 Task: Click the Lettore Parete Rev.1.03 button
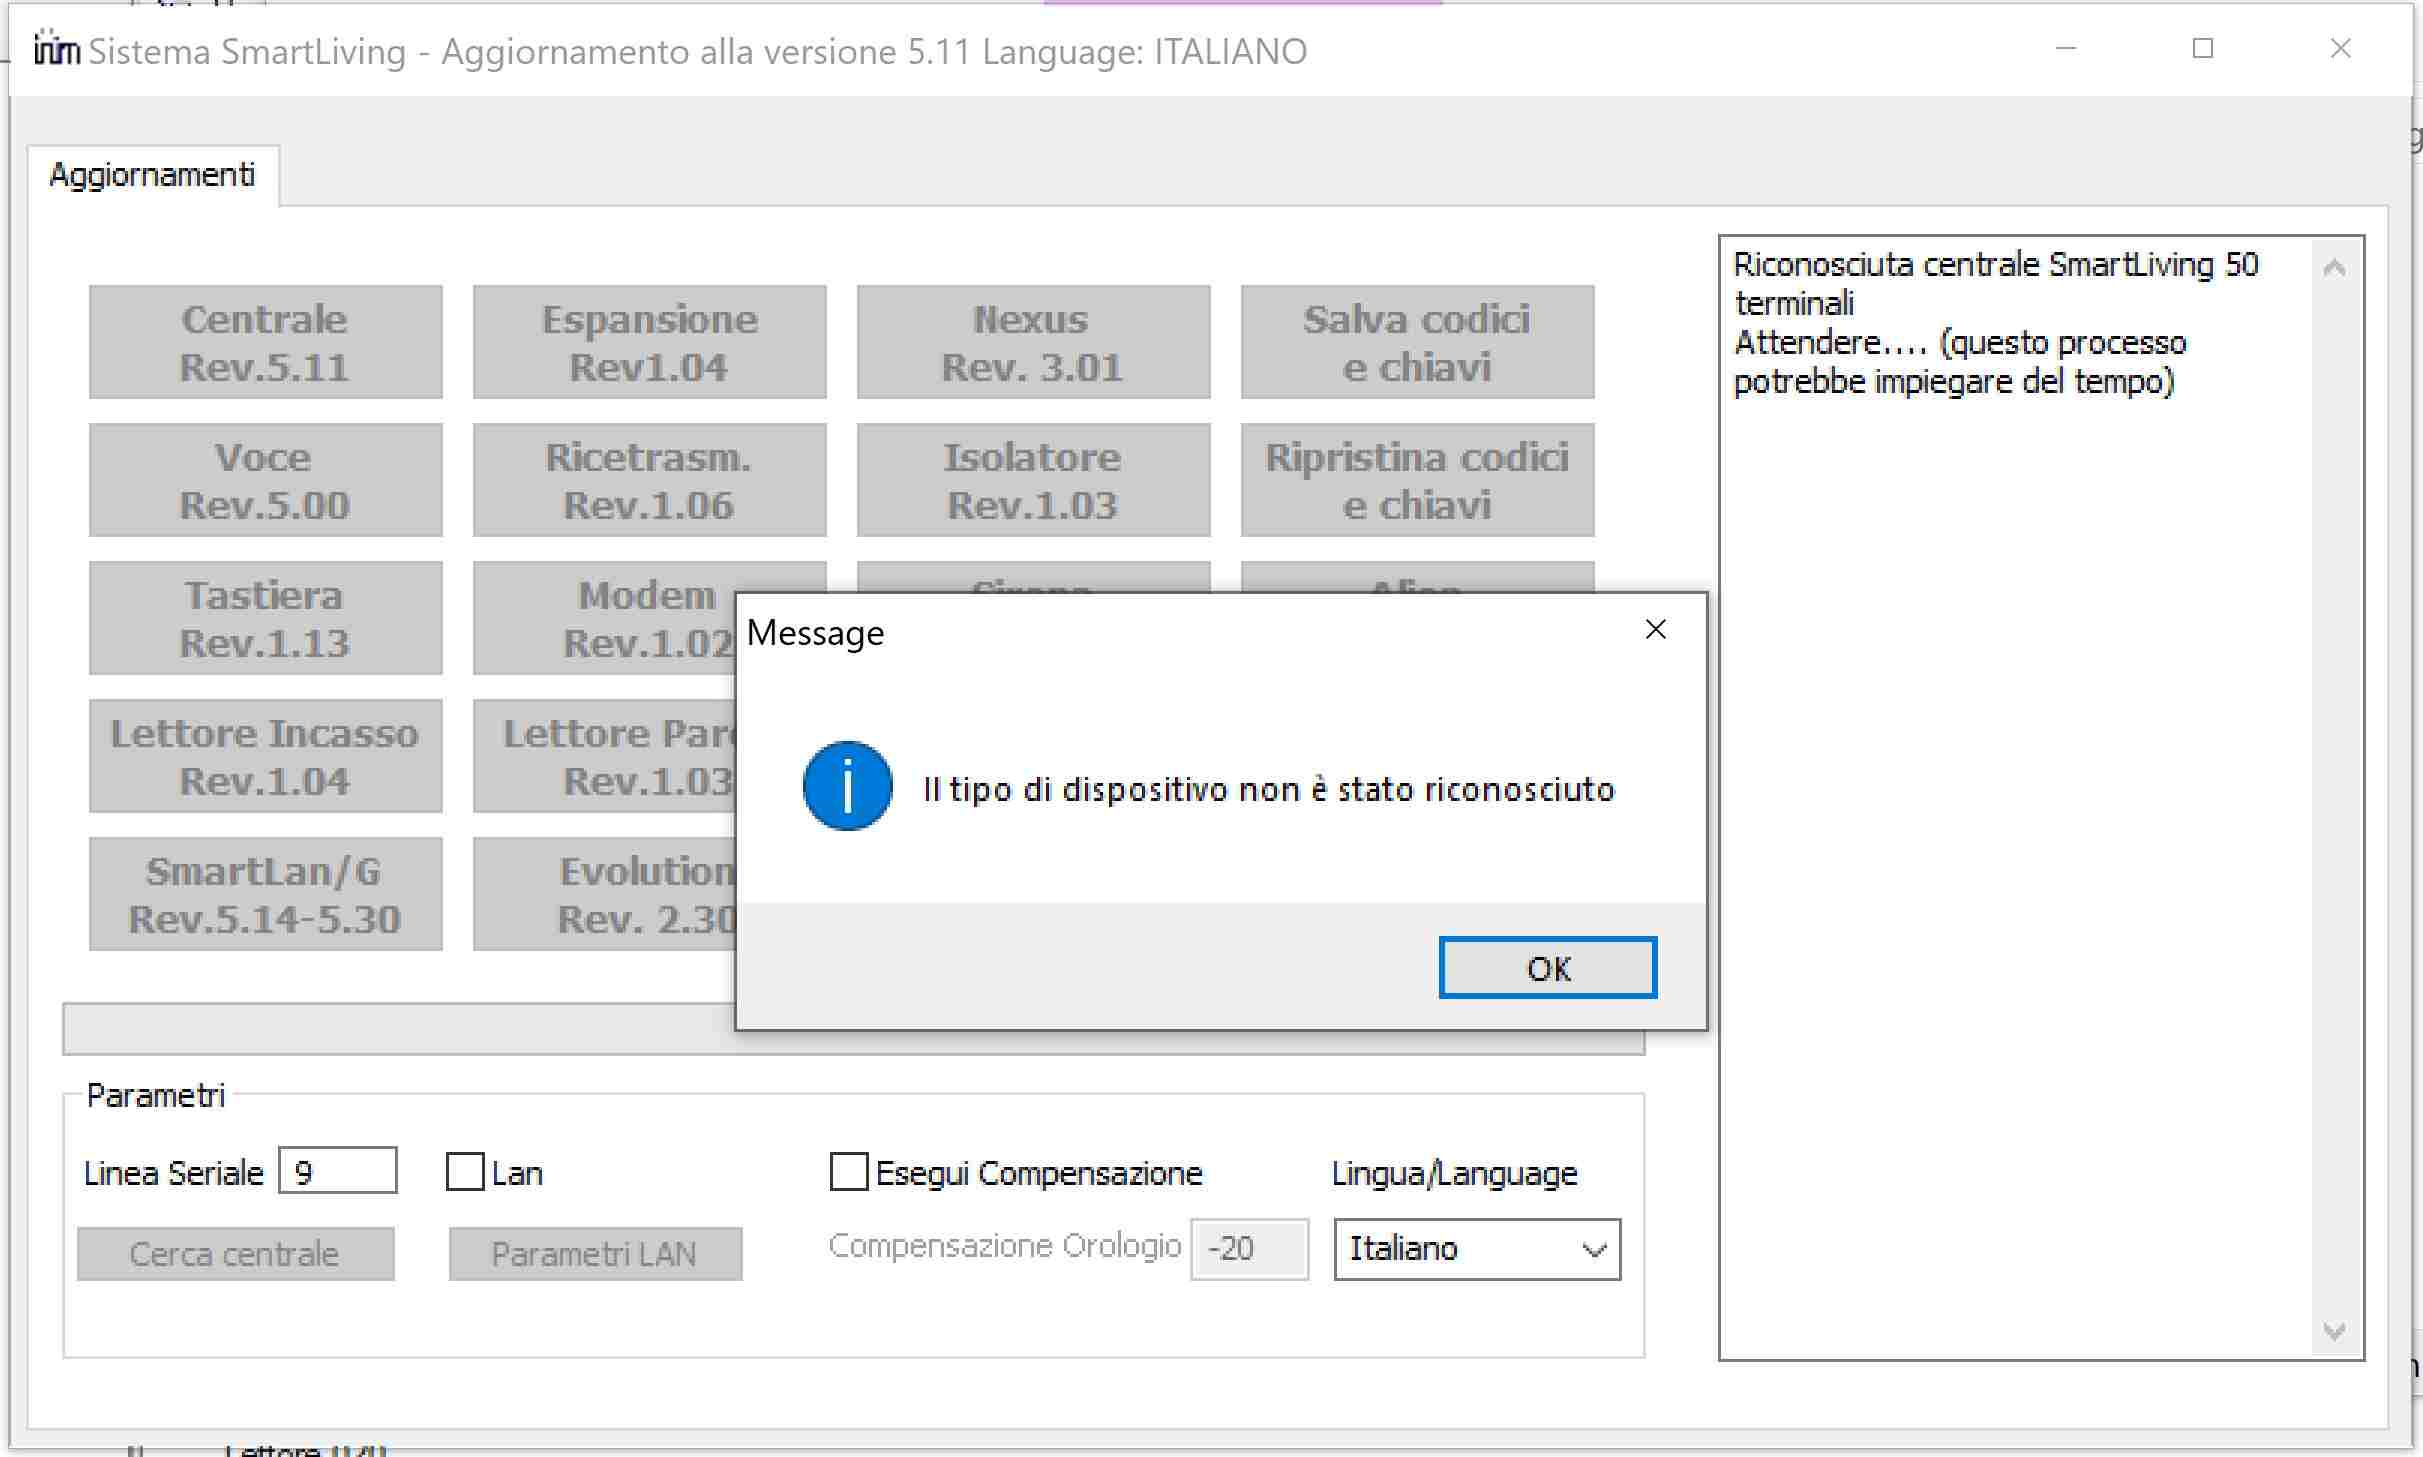(x=605, y=756)
